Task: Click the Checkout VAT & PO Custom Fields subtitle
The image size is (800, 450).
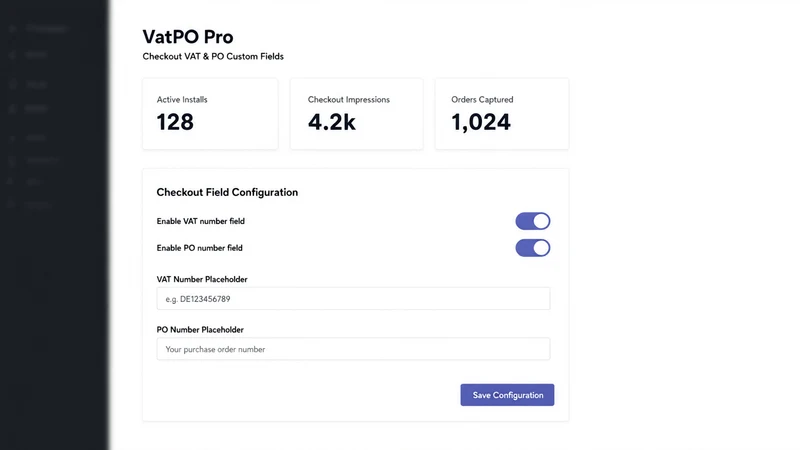Action: [x=213, y=57]
